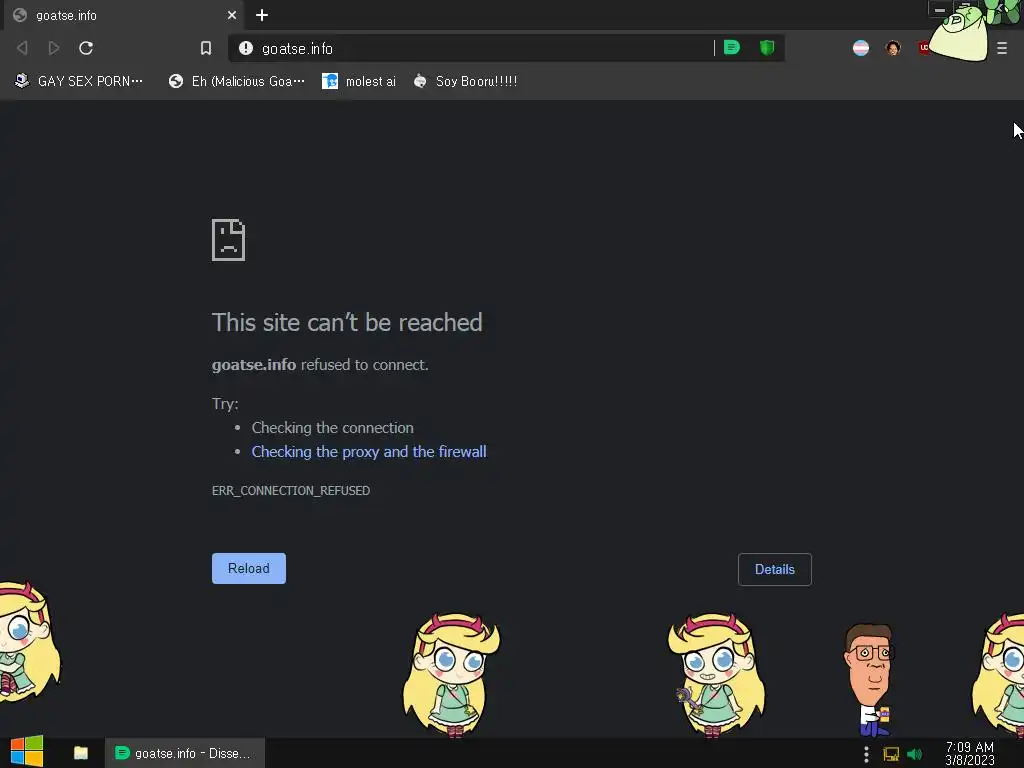The width and height of the screenshot is (1024, 768).
Task: Click the network tray icon
Action: pyautogui.click(x=891, y=754)
